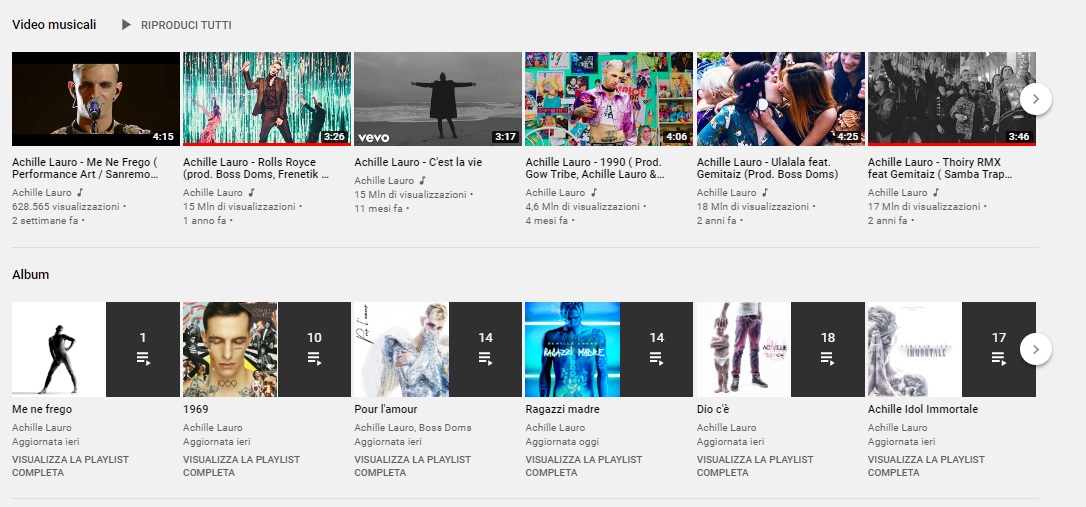Click Achille Lauro channel under Rolls Royce video
Image resolution: width=1086 pixels, height=507 pixels.
pyautogui.click(x=213, y=193)
